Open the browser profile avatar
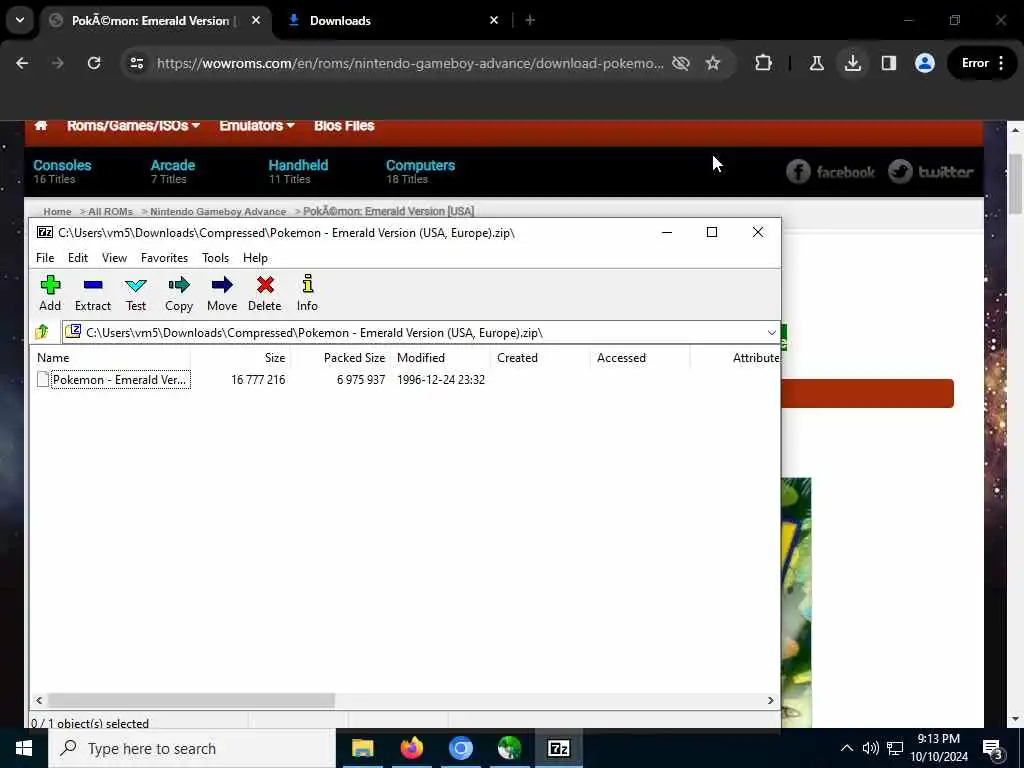Screen dimensions: 1024x768 [925, 63]
